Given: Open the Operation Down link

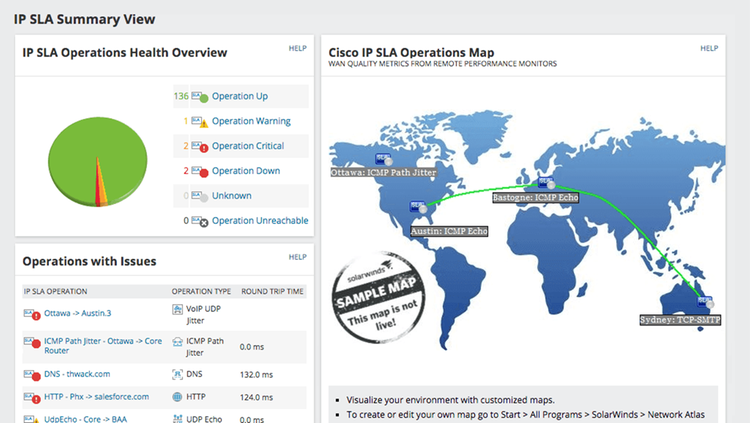Looking at the screenshot, I should tap(246, 171).
